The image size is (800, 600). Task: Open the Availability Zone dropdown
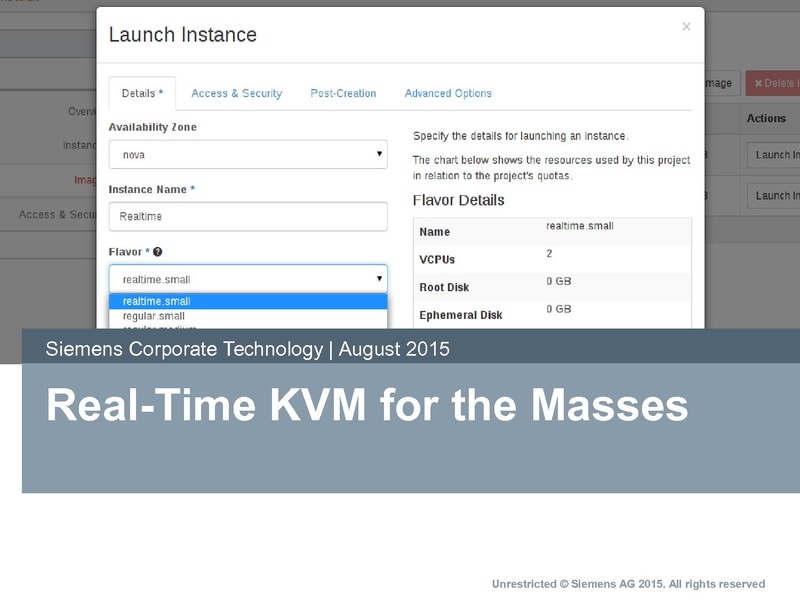[x=248, y=154]
